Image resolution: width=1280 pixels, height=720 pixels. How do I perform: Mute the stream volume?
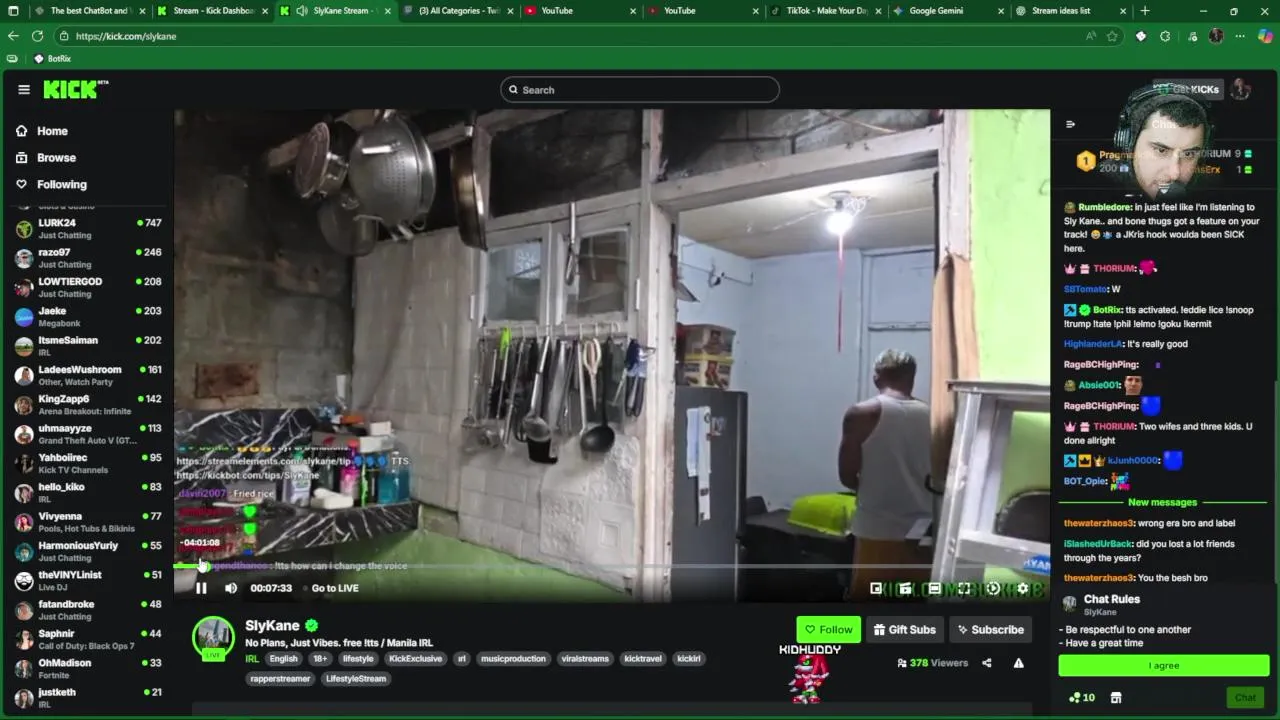231,588
